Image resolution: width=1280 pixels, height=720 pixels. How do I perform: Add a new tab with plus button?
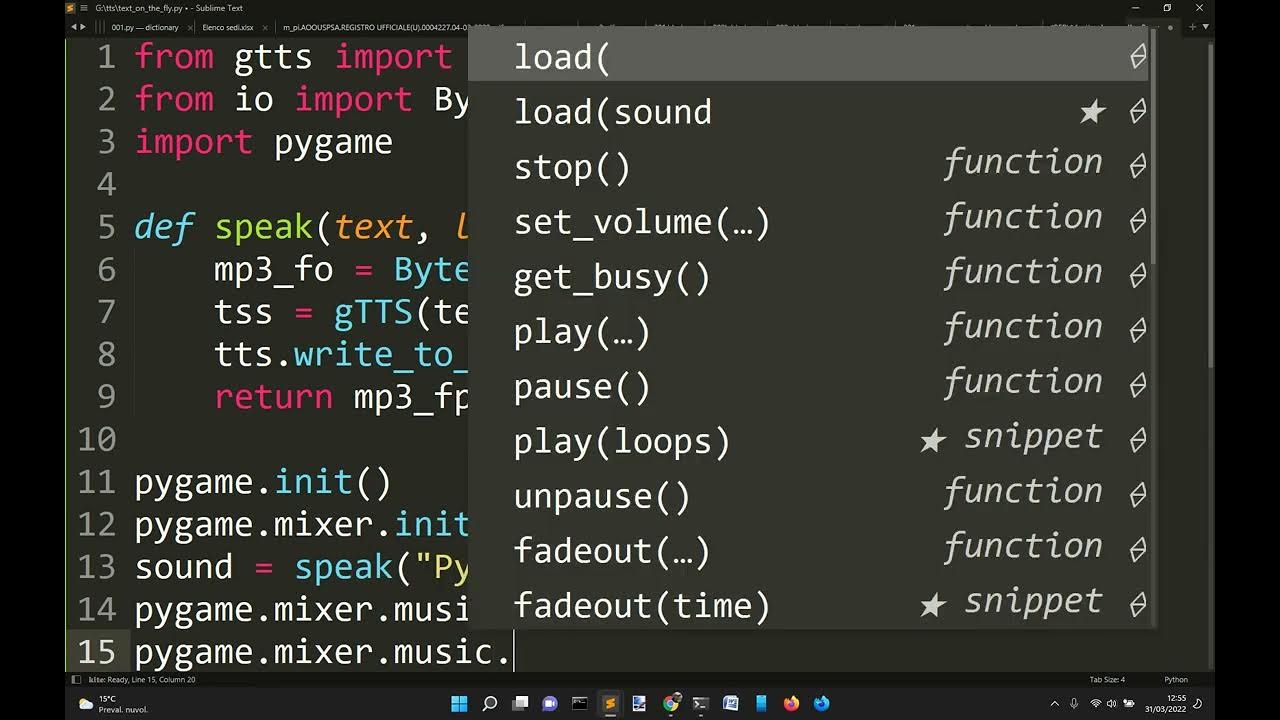1192,27
